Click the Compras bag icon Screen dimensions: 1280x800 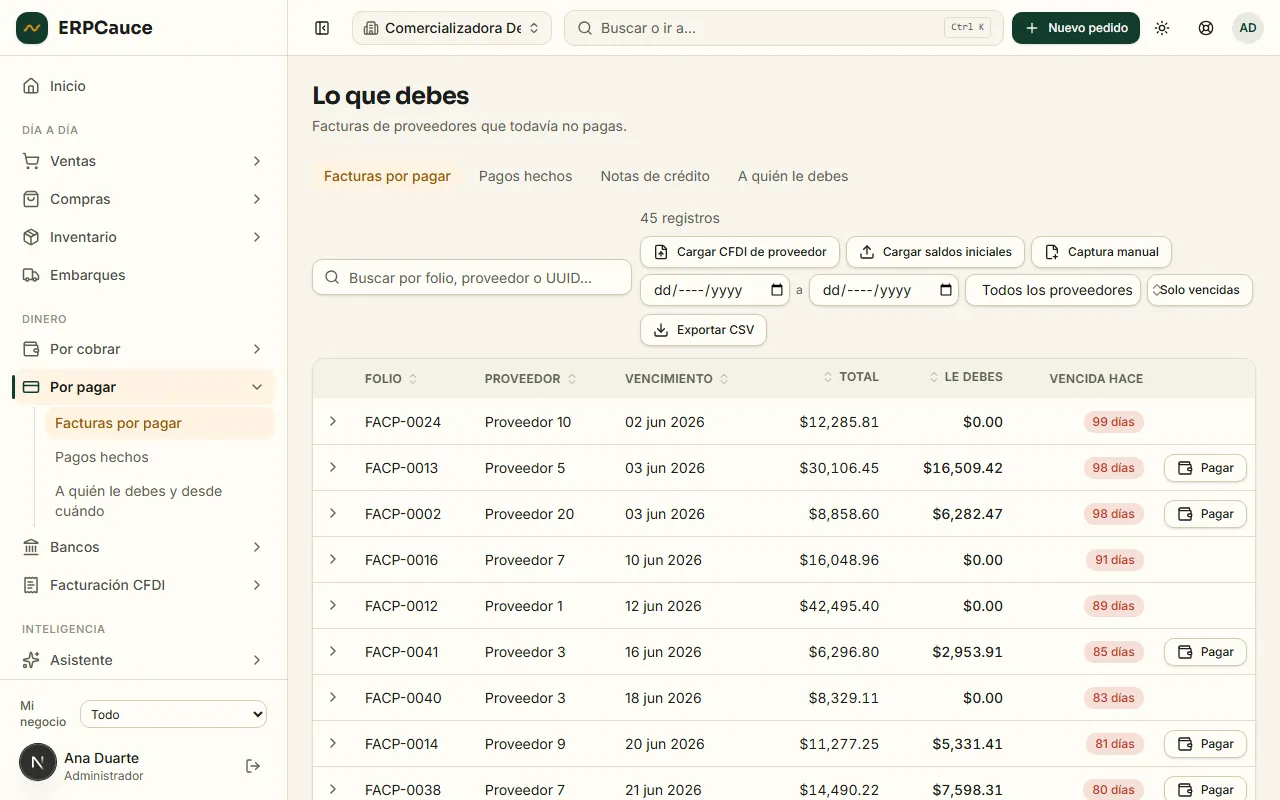[31, 199]
